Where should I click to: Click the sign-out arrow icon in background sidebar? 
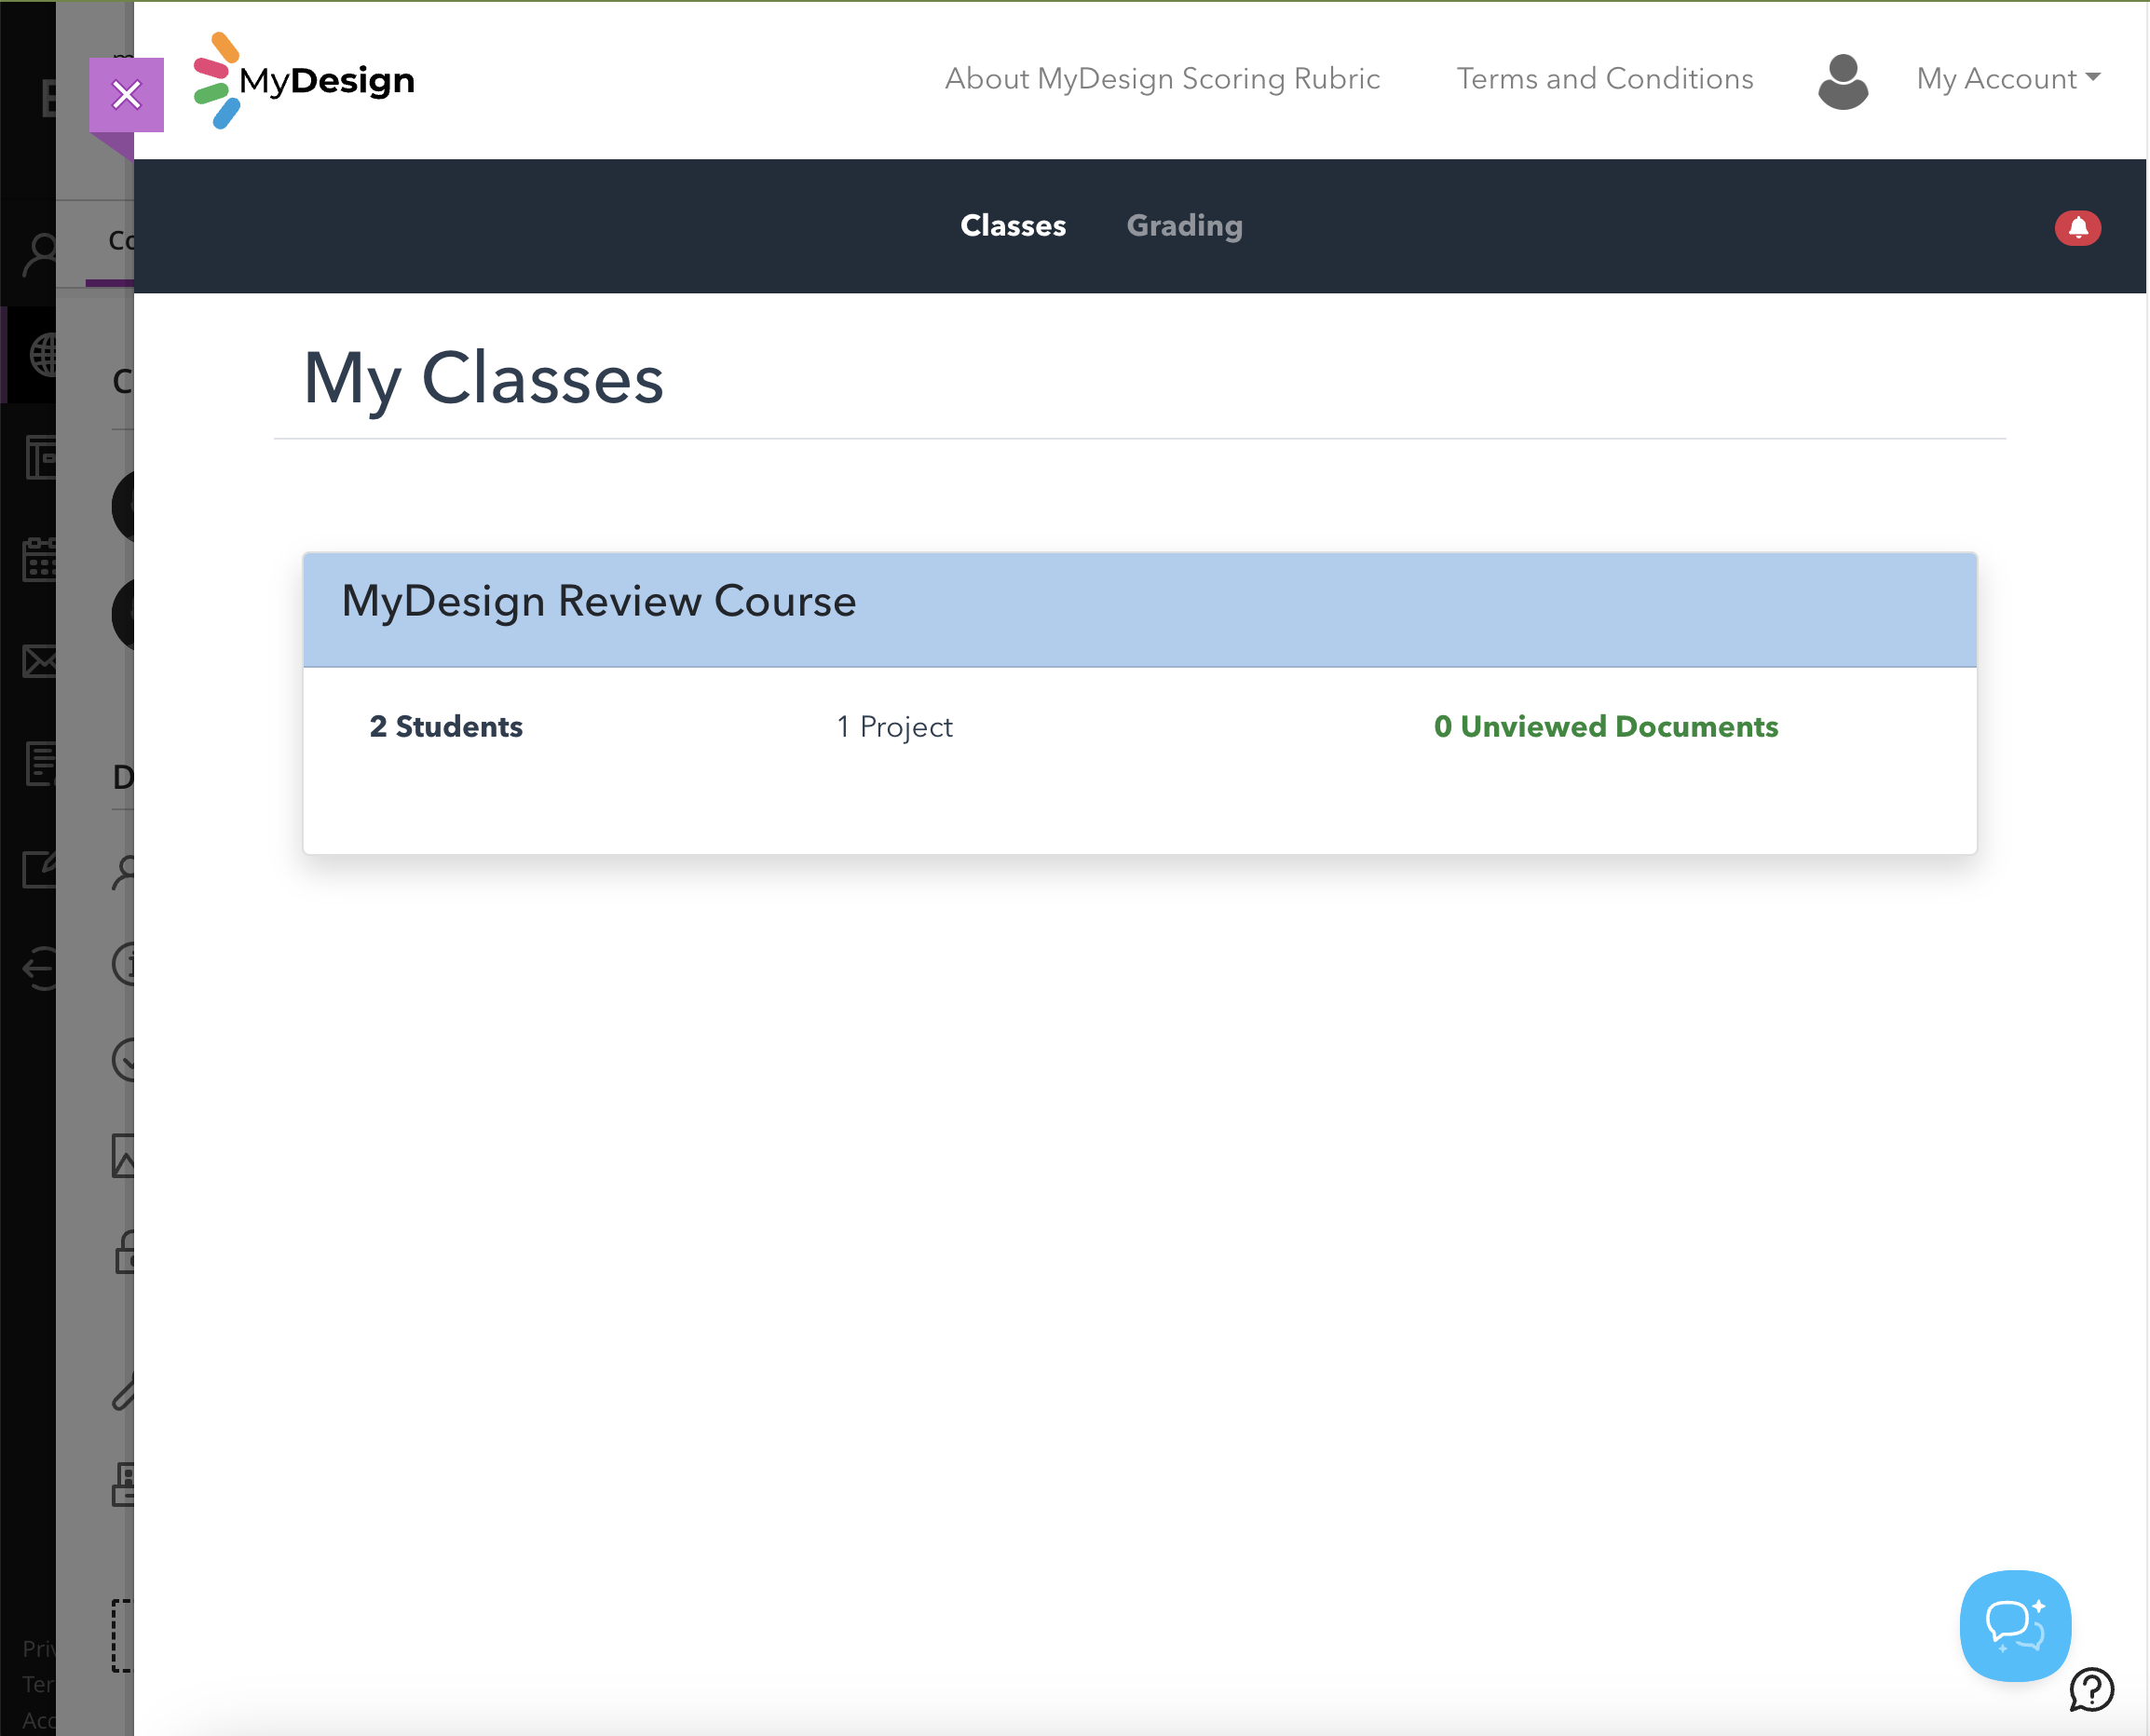coord(40,968)
